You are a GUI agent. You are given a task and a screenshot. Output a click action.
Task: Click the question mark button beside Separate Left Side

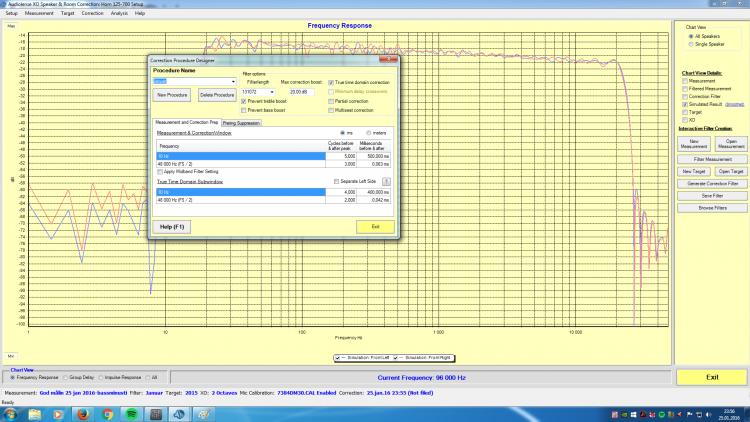(386, 181)
